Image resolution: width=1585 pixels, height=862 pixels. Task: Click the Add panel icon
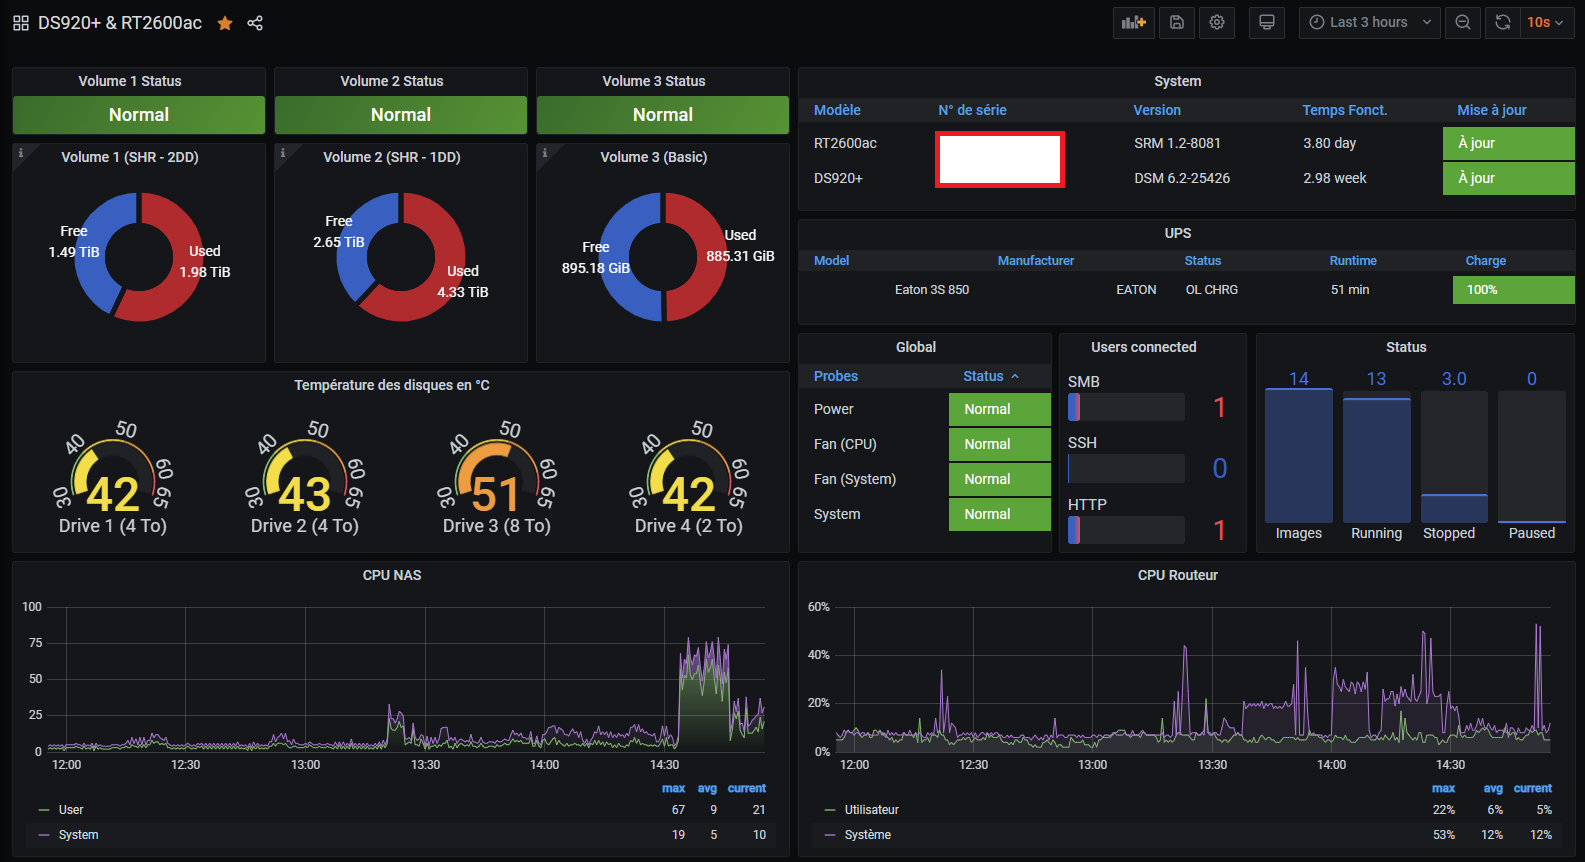(x=1133, y=23)
